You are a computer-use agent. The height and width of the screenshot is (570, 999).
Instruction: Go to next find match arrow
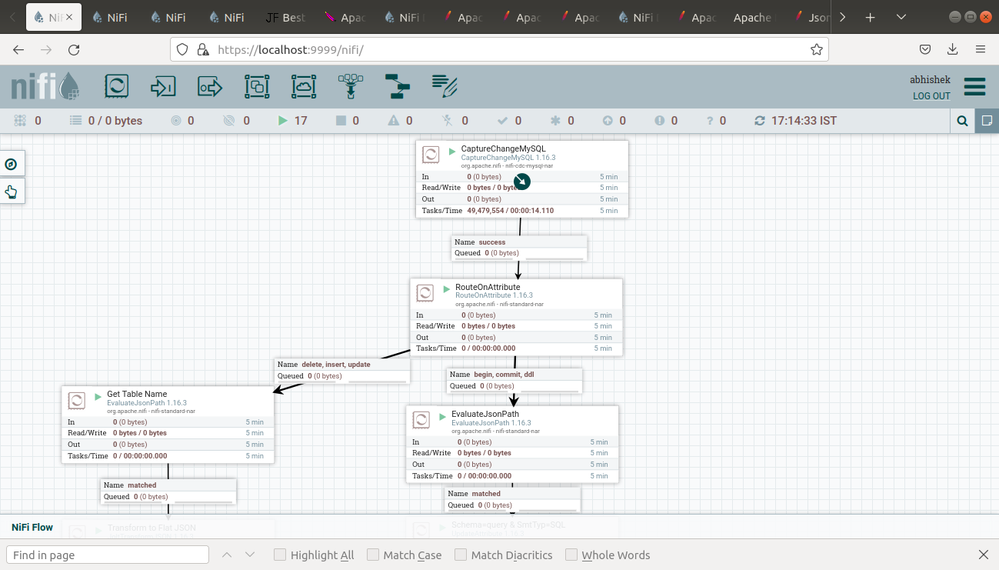point(250,555)
